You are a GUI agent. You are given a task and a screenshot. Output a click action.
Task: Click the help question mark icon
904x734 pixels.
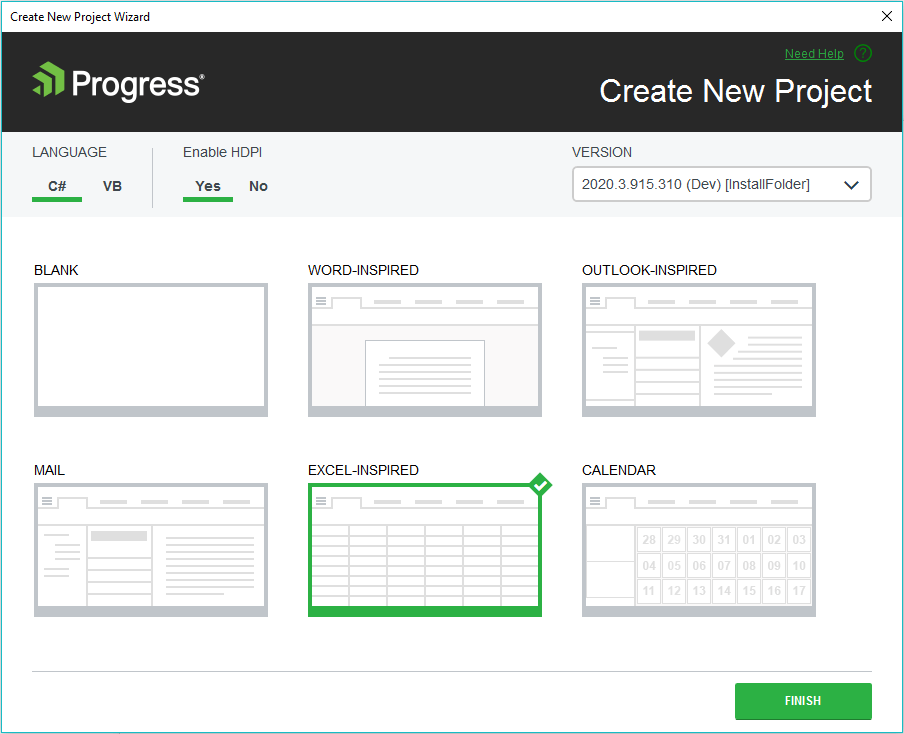pos(862,53)
